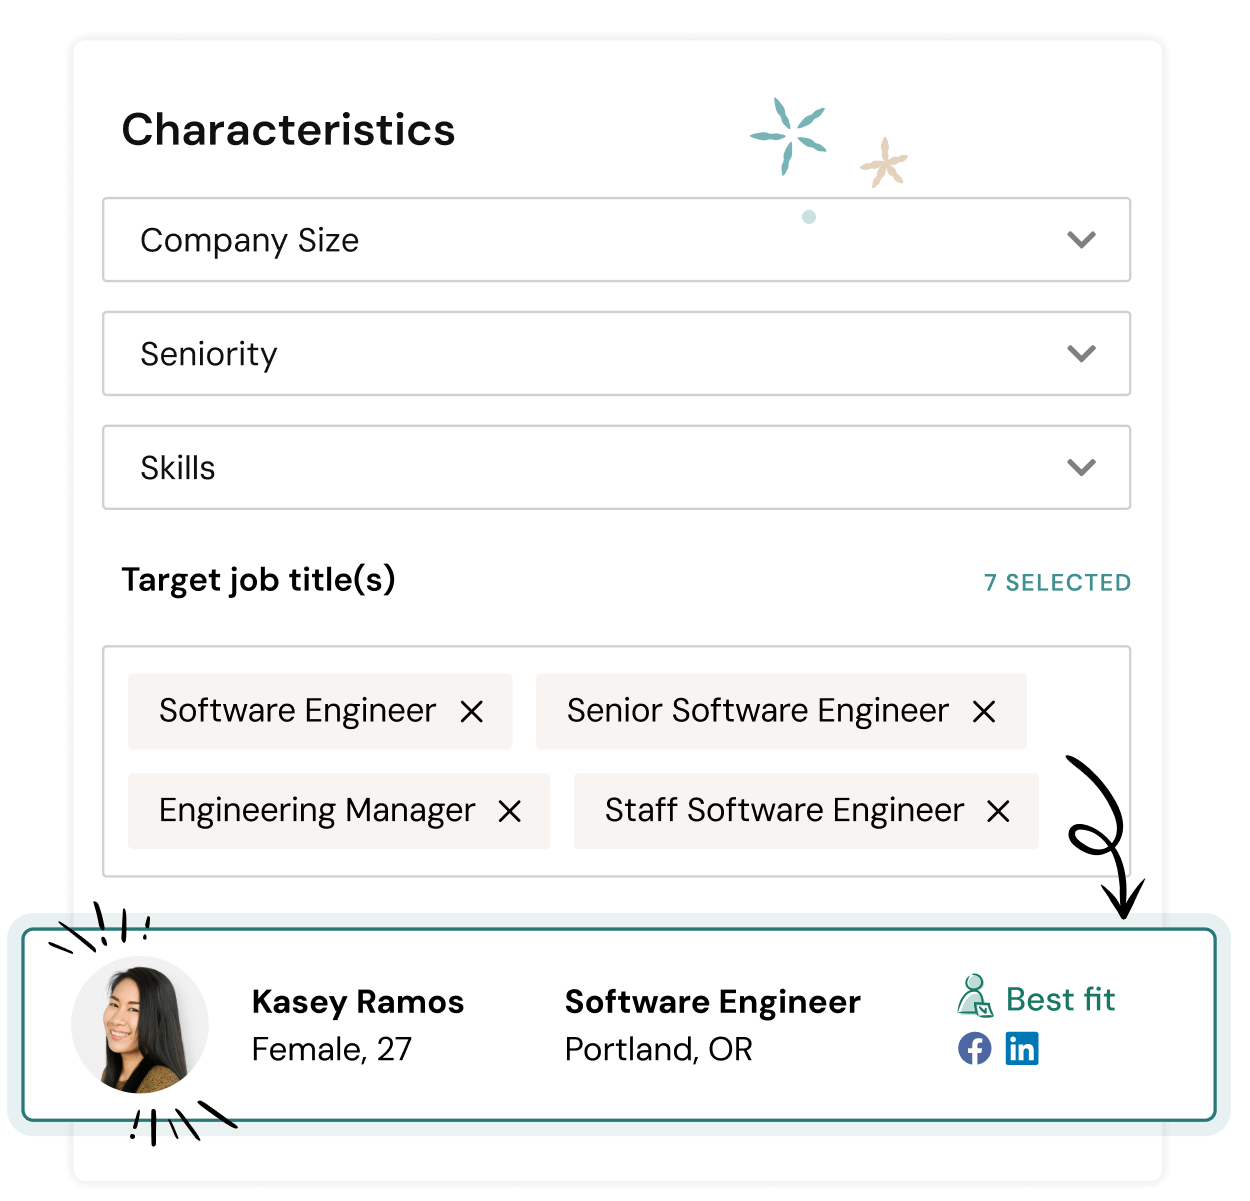Select the Best fit label
This screenshot has height=1201, width=1250.
click(x=1060, y=998)
